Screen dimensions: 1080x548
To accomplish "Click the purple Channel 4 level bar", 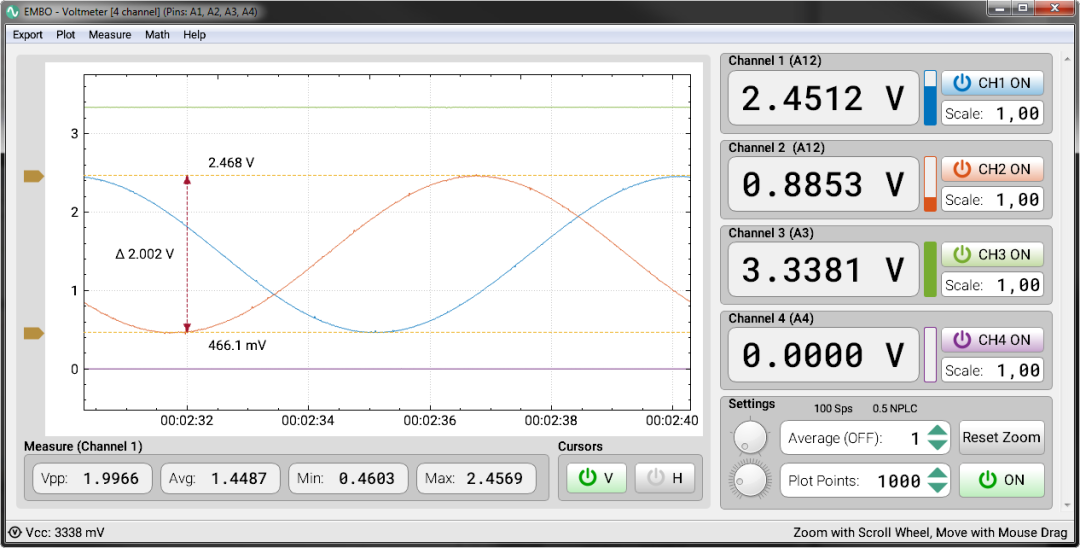I will 930,355.
